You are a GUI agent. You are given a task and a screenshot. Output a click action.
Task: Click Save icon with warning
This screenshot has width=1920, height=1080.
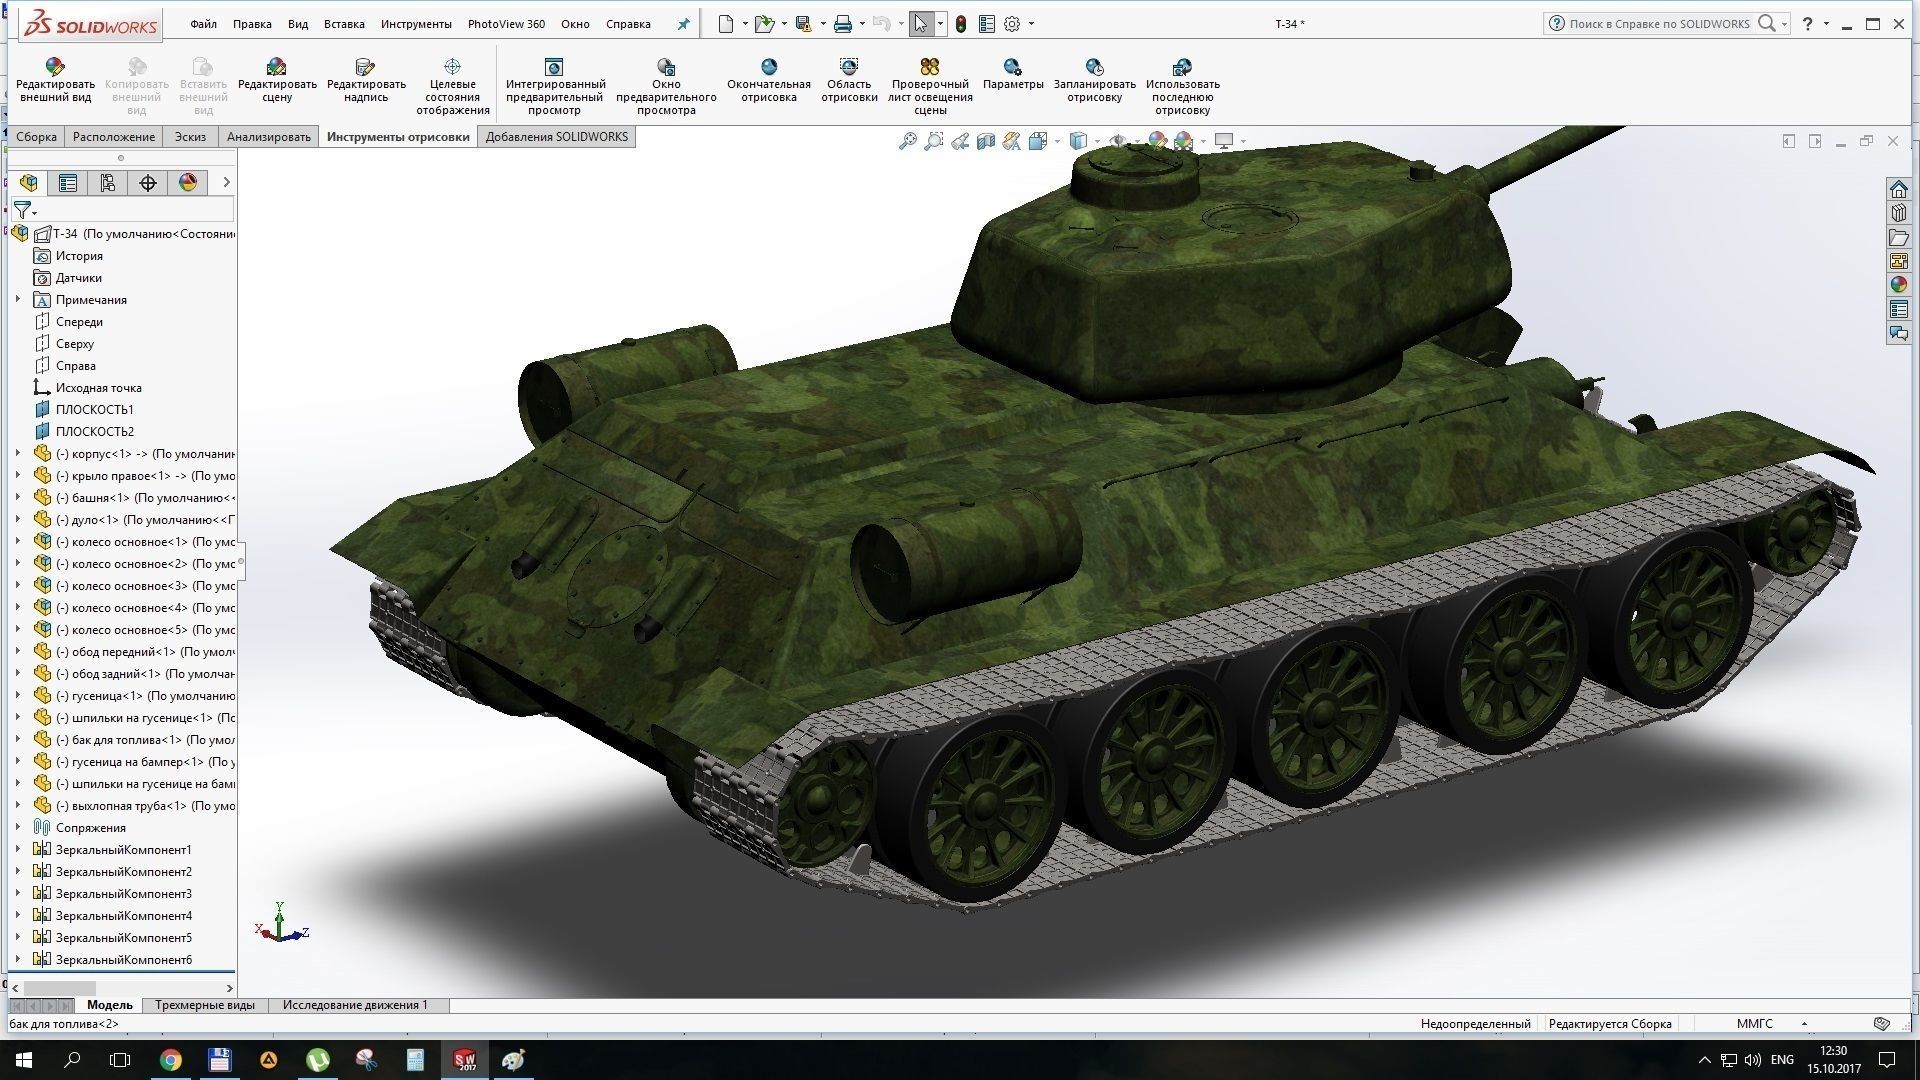(x=803, y=24)
